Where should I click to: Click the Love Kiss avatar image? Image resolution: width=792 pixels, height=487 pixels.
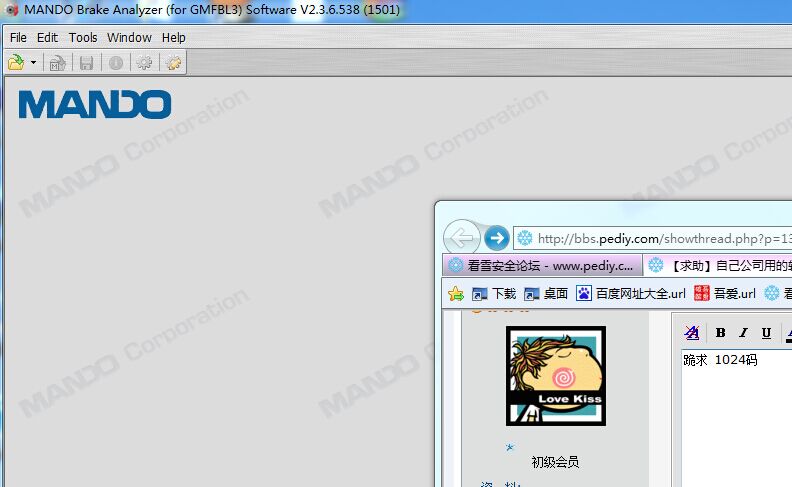coord(556,376)
